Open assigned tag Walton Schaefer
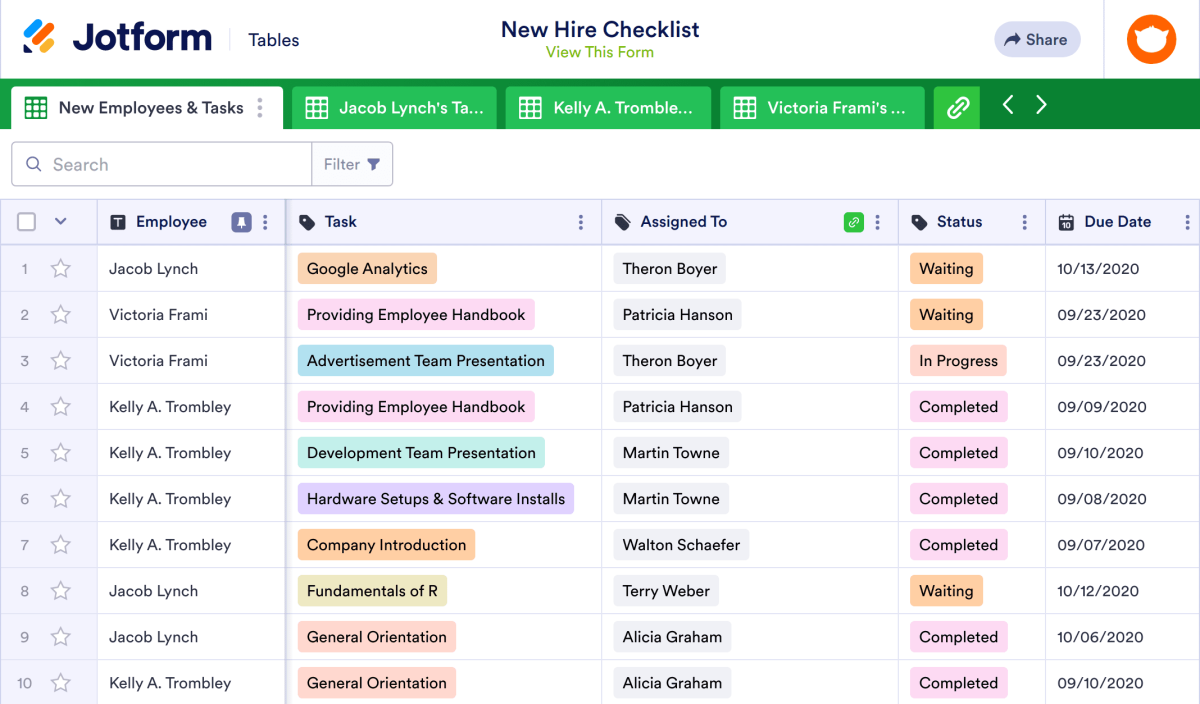Viewport: 1200px width, 704px height. click(681, 544)
